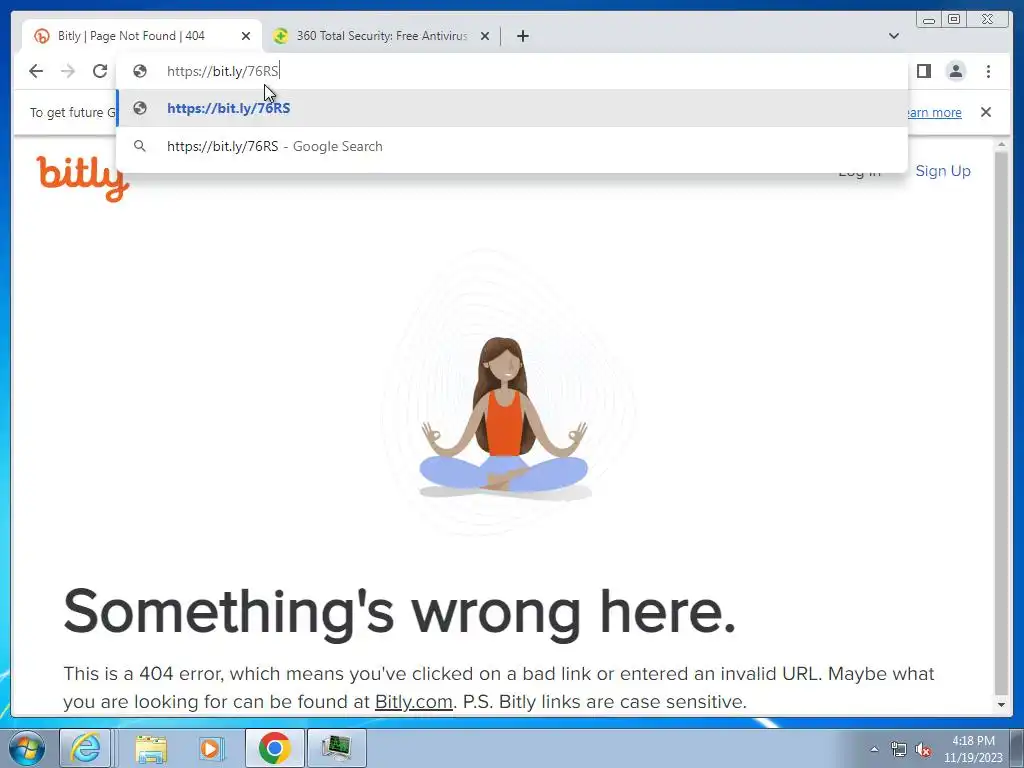The width and height of the screenshot is (1024, 768).
Task: Open the taskbar clock and date
Action: tap(973, 749)
